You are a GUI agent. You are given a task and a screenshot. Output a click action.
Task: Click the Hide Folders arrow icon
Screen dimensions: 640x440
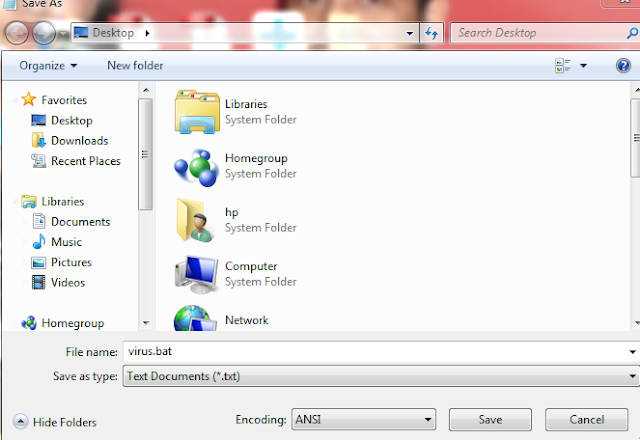point(20,421)
